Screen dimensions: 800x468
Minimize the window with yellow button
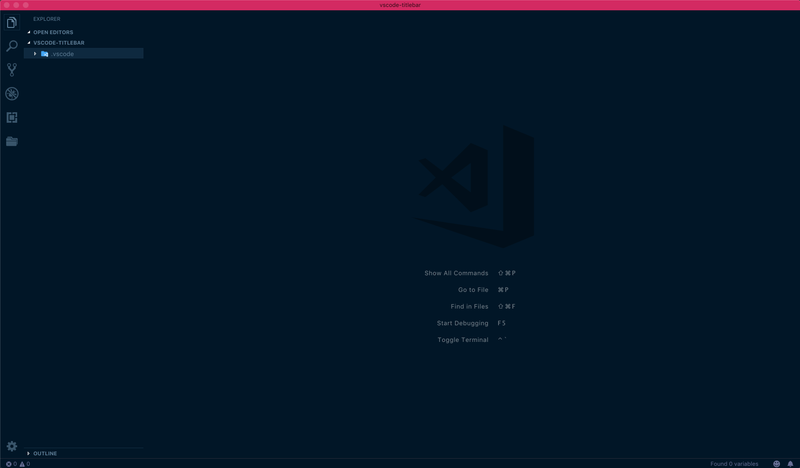(16, 5)
